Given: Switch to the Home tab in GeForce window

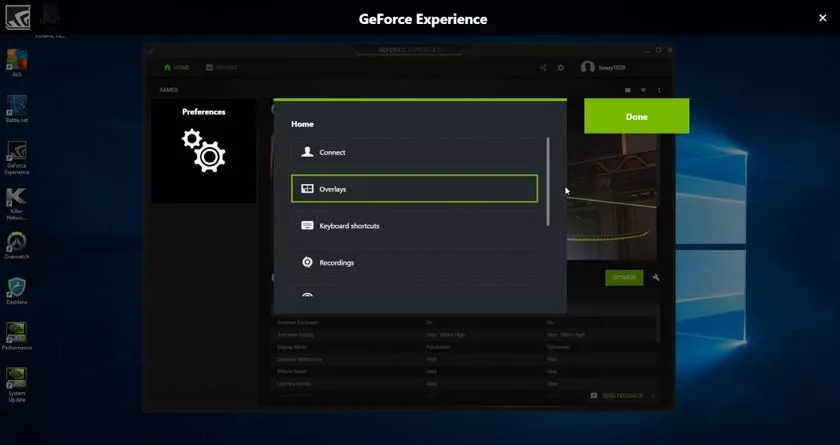Looking at the screenshot, I should click(x=177, y=67).
